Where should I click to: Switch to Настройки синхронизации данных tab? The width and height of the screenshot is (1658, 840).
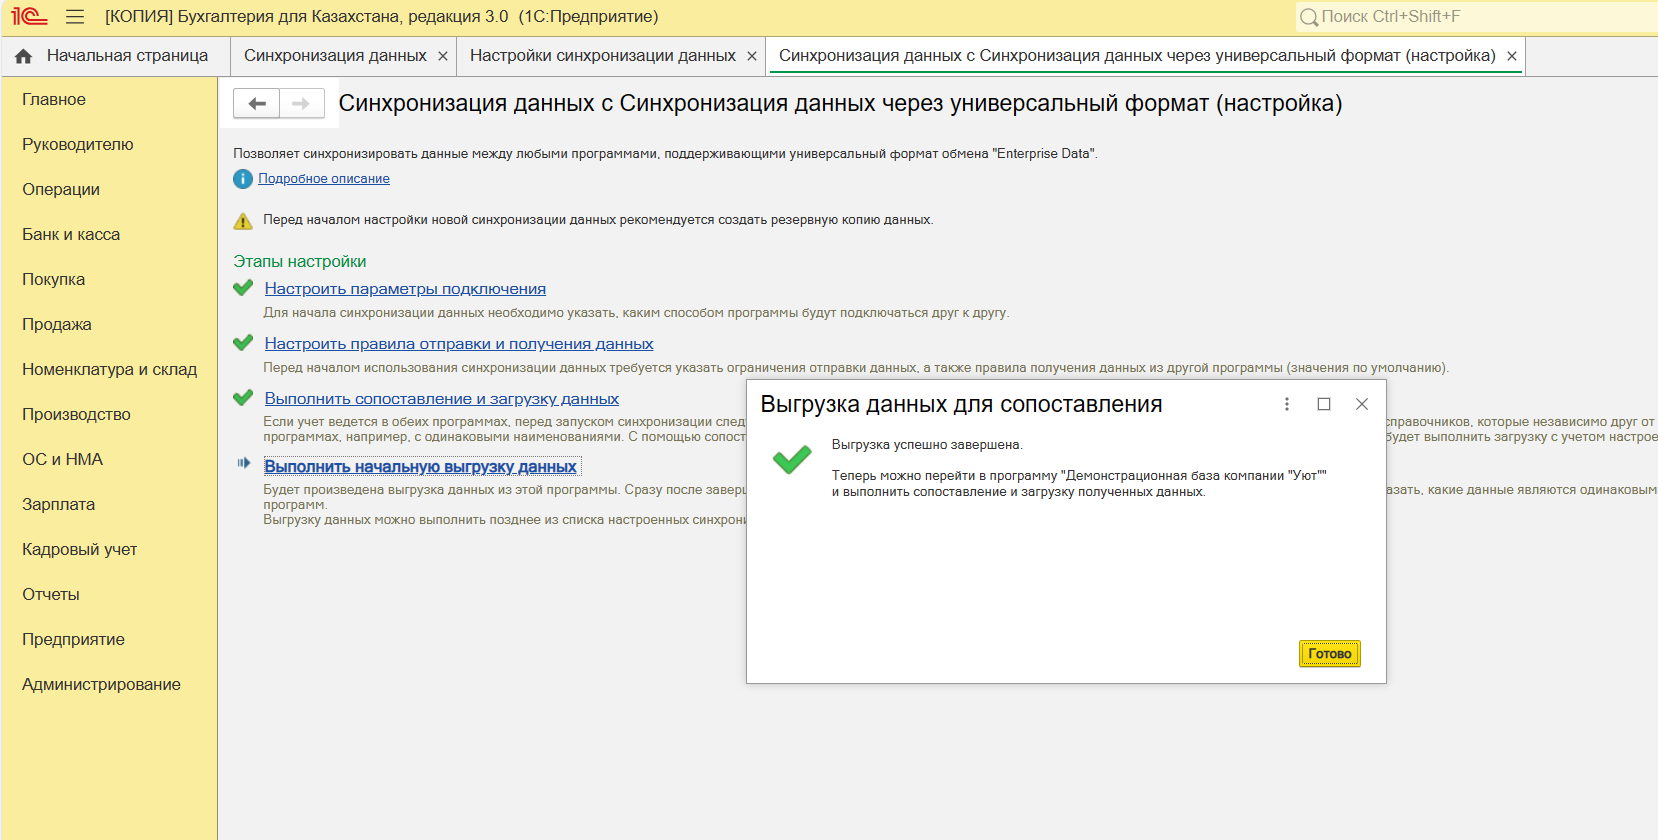point(602,56)
